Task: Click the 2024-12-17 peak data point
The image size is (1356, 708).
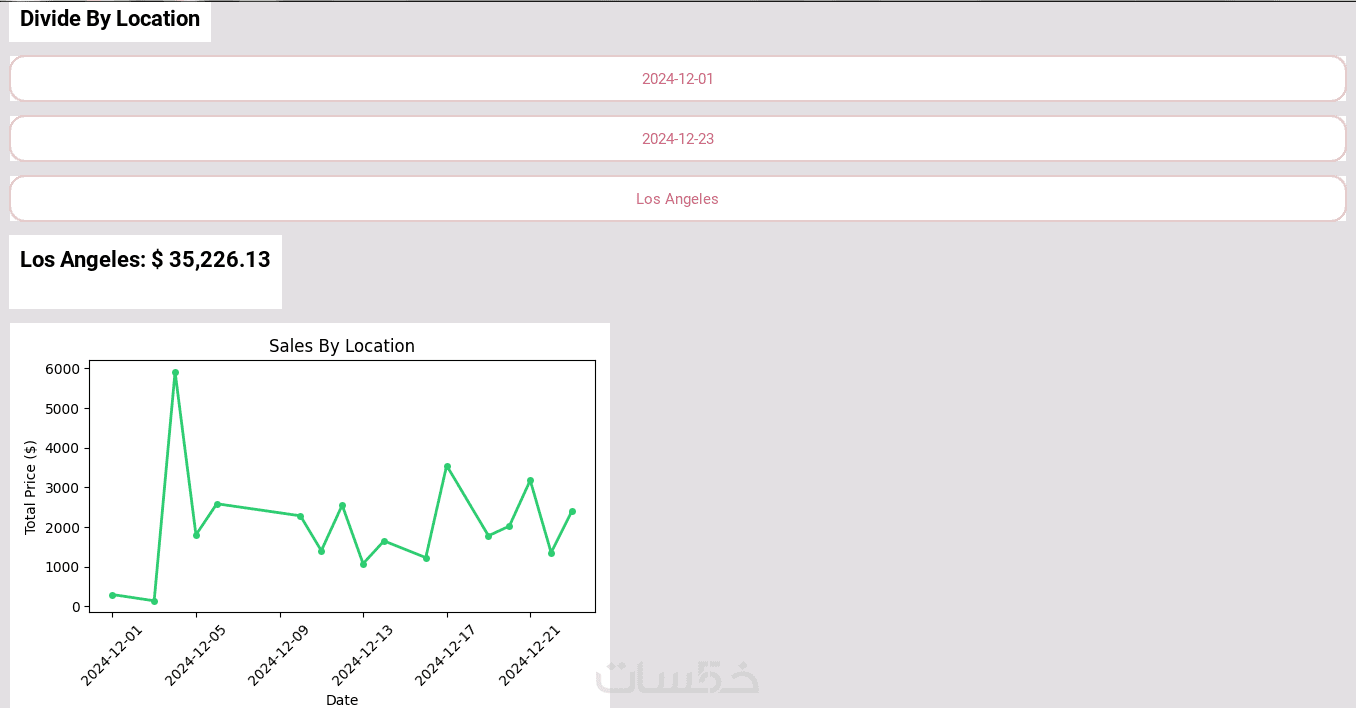Action: 447,466
